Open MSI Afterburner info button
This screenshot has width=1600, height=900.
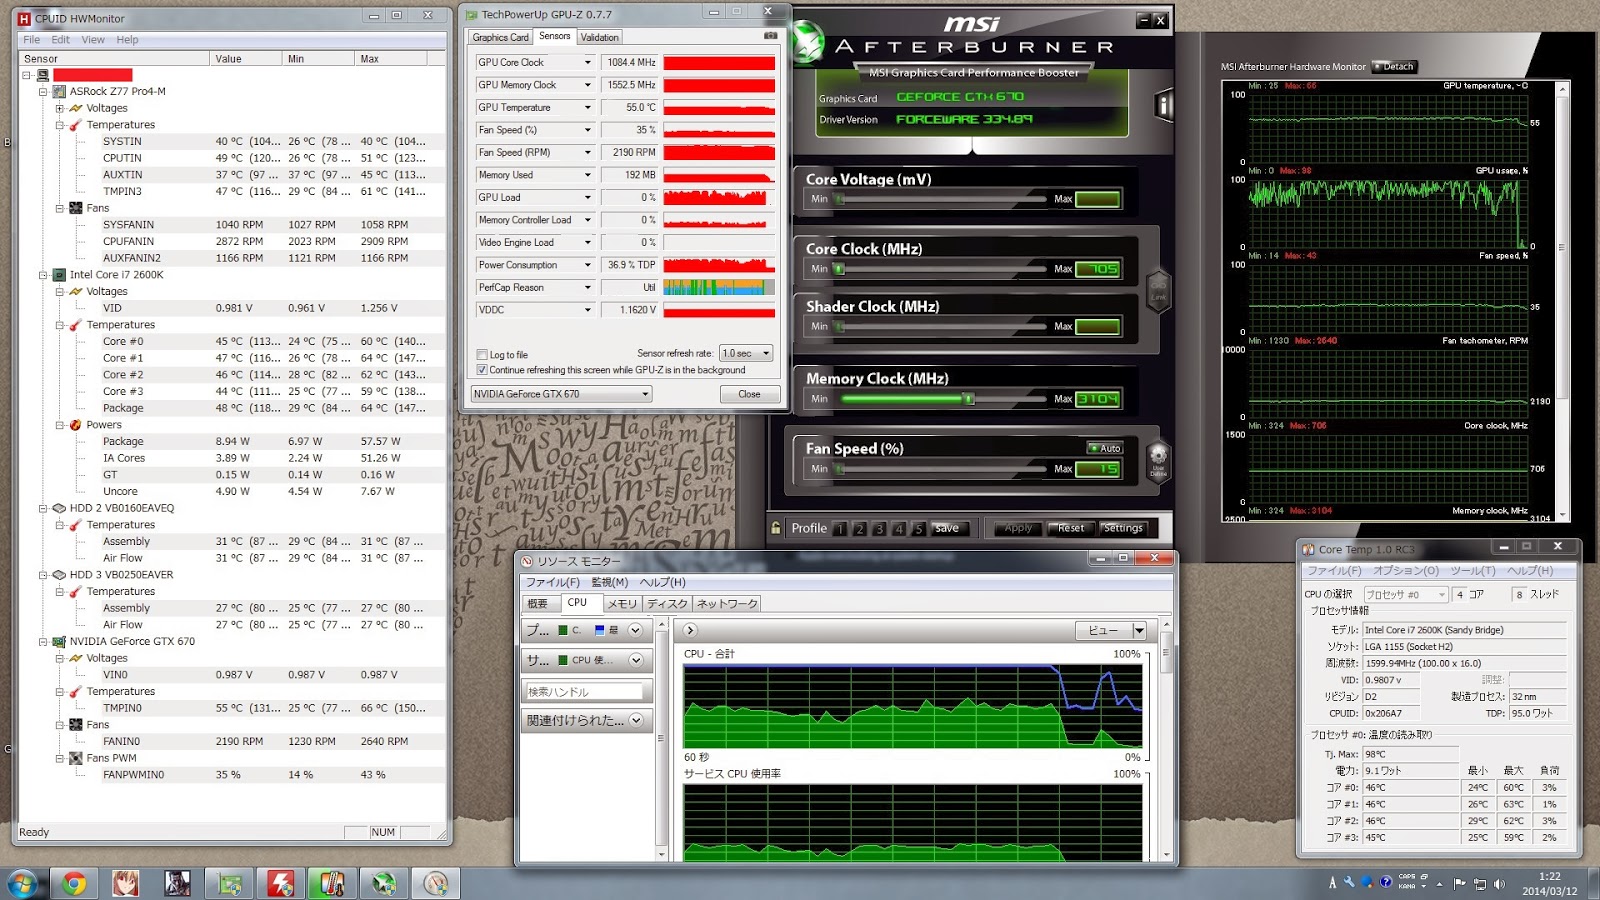pyautogui.click(x=1163, y=105)
